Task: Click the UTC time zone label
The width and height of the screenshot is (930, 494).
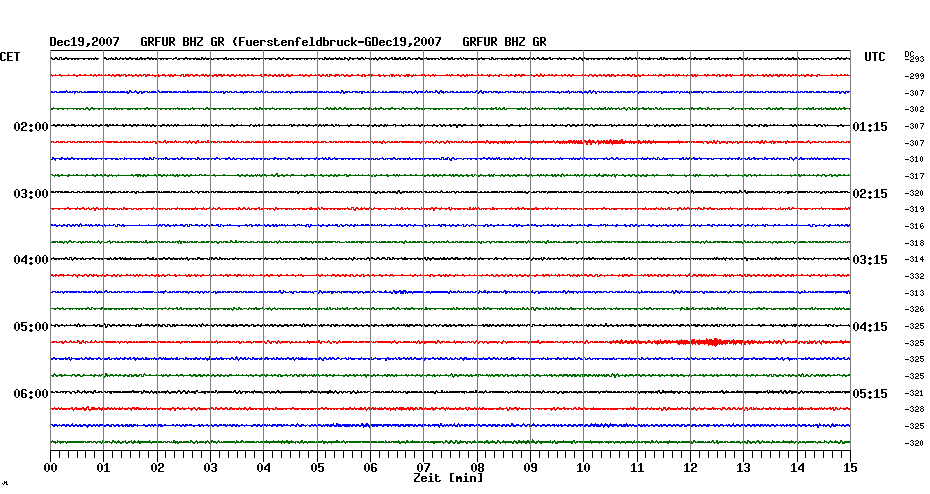Action: pyautogui.click(x=875, y=57)
